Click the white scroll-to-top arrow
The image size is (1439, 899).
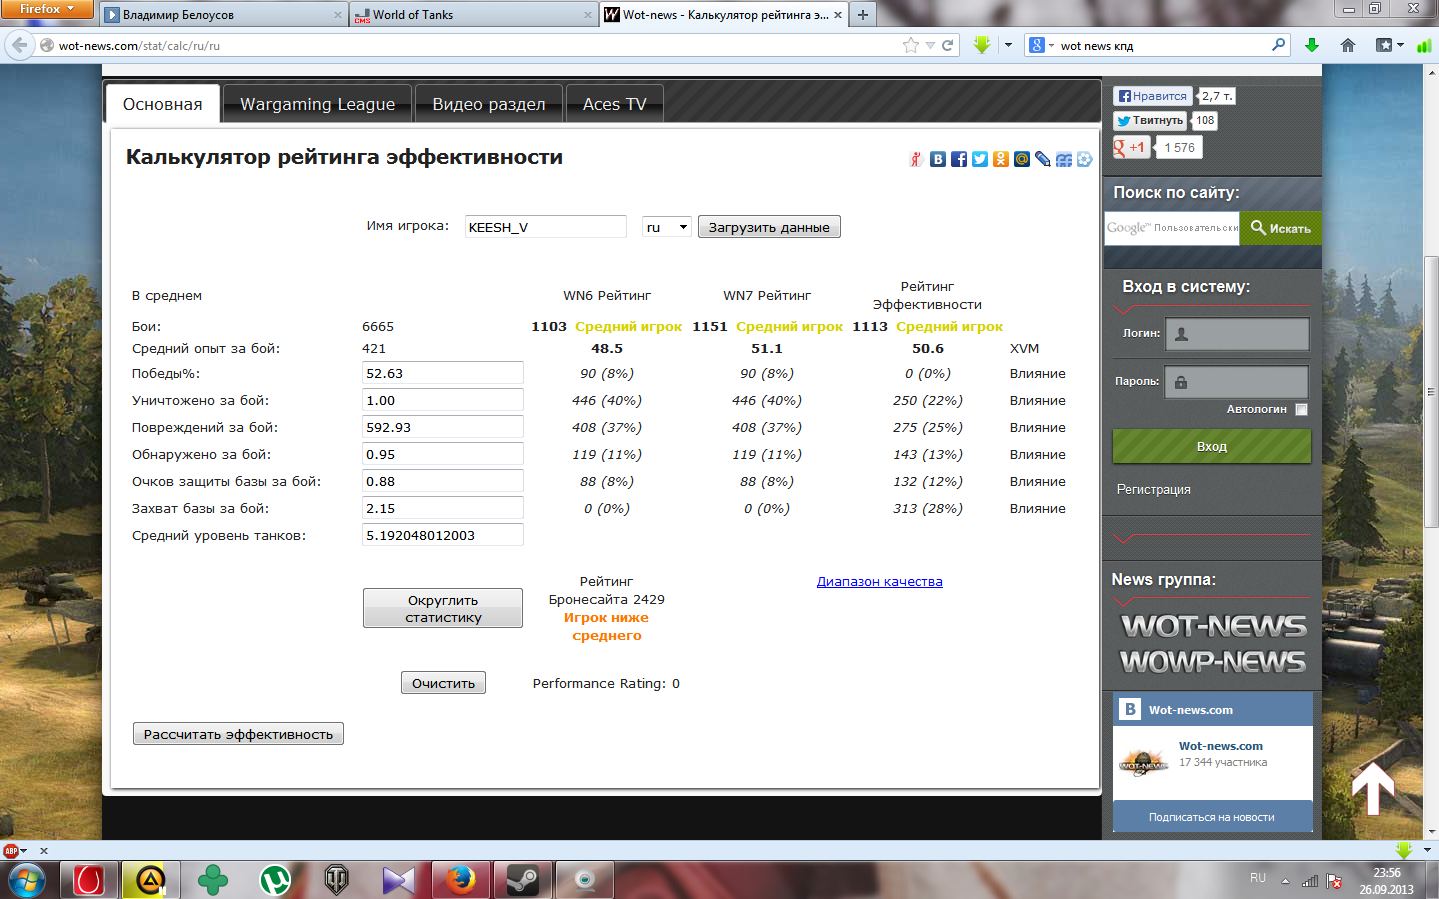pos(1373,788)
